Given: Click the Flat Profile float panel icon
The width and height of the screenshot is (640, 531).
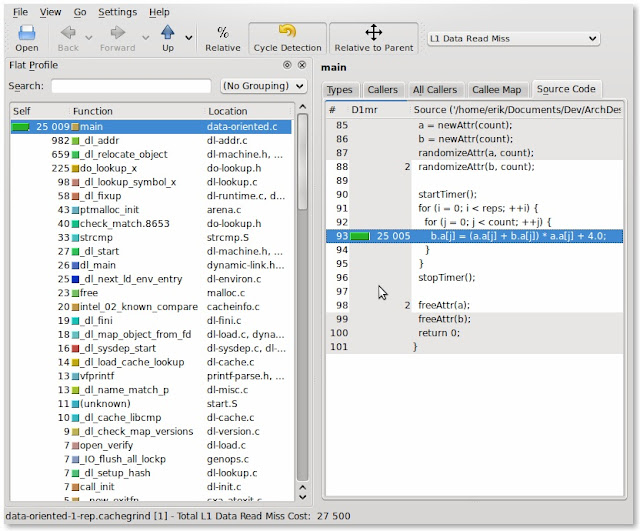Looking at the screenshot, I should click(x=287, y=65).
